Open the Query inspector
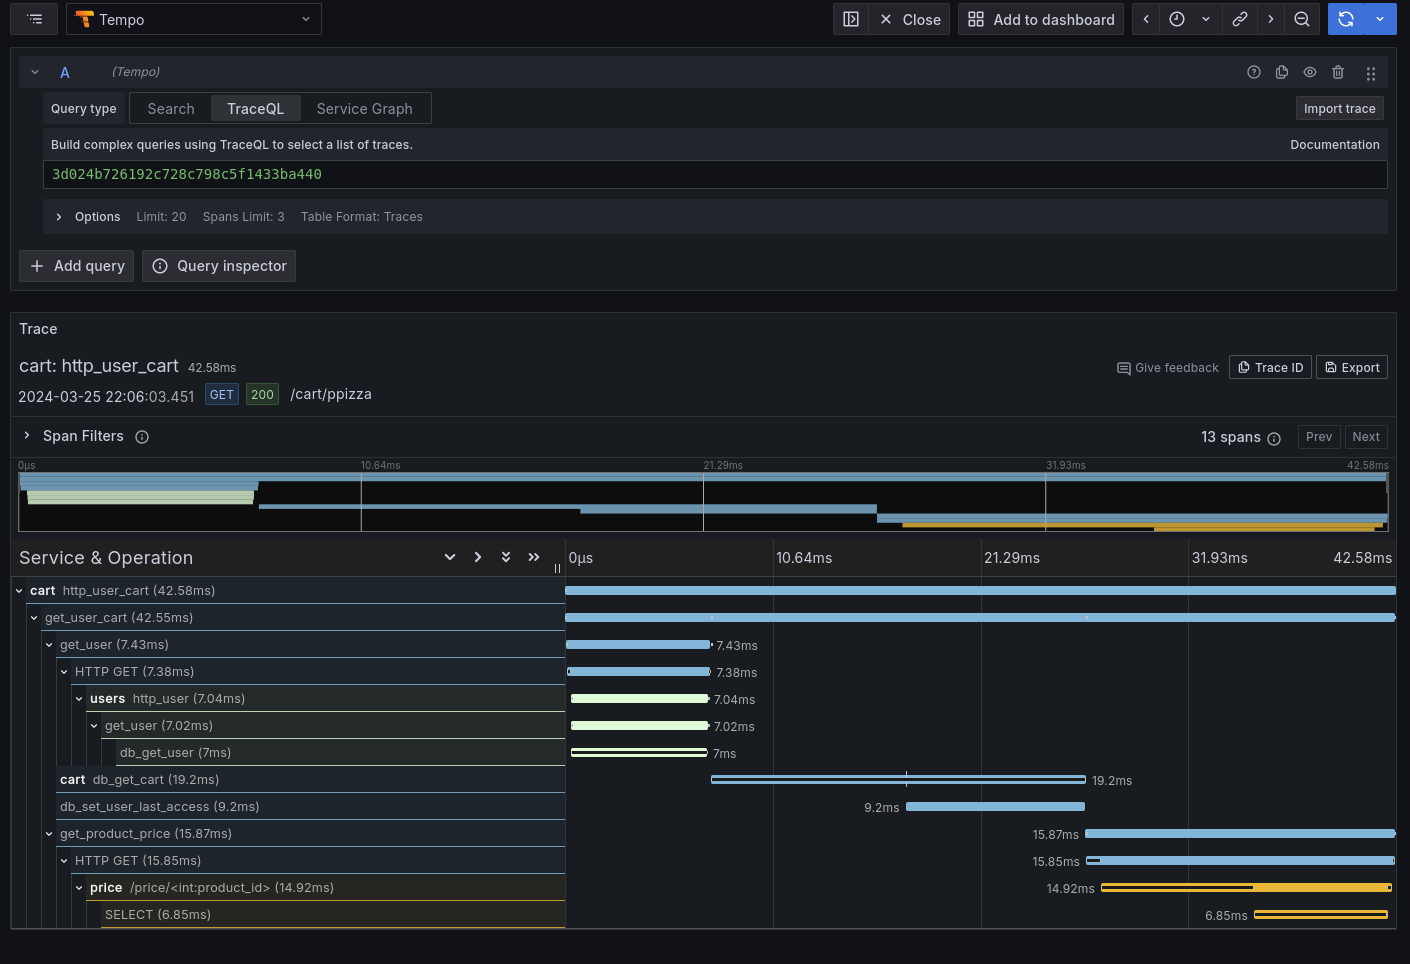The image size is (1410, 964). (219, 266)
